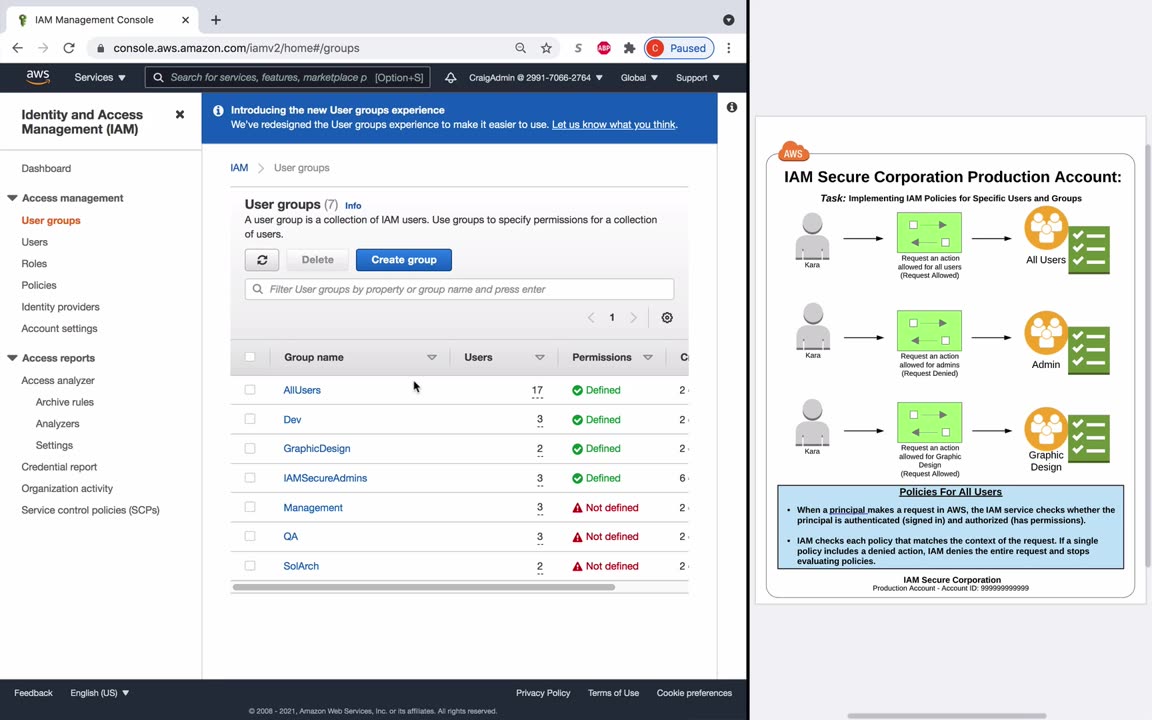Image resolution: width=1152 pixels, height=720 pixels.
Task: Check the AllUsers group checkbox
Action: (250, 389)
